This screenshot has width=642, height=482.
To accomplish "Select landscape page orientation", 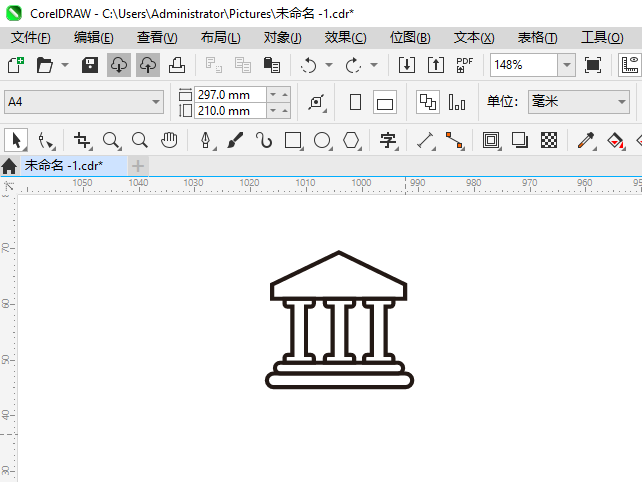I will (x=385, y=102).
